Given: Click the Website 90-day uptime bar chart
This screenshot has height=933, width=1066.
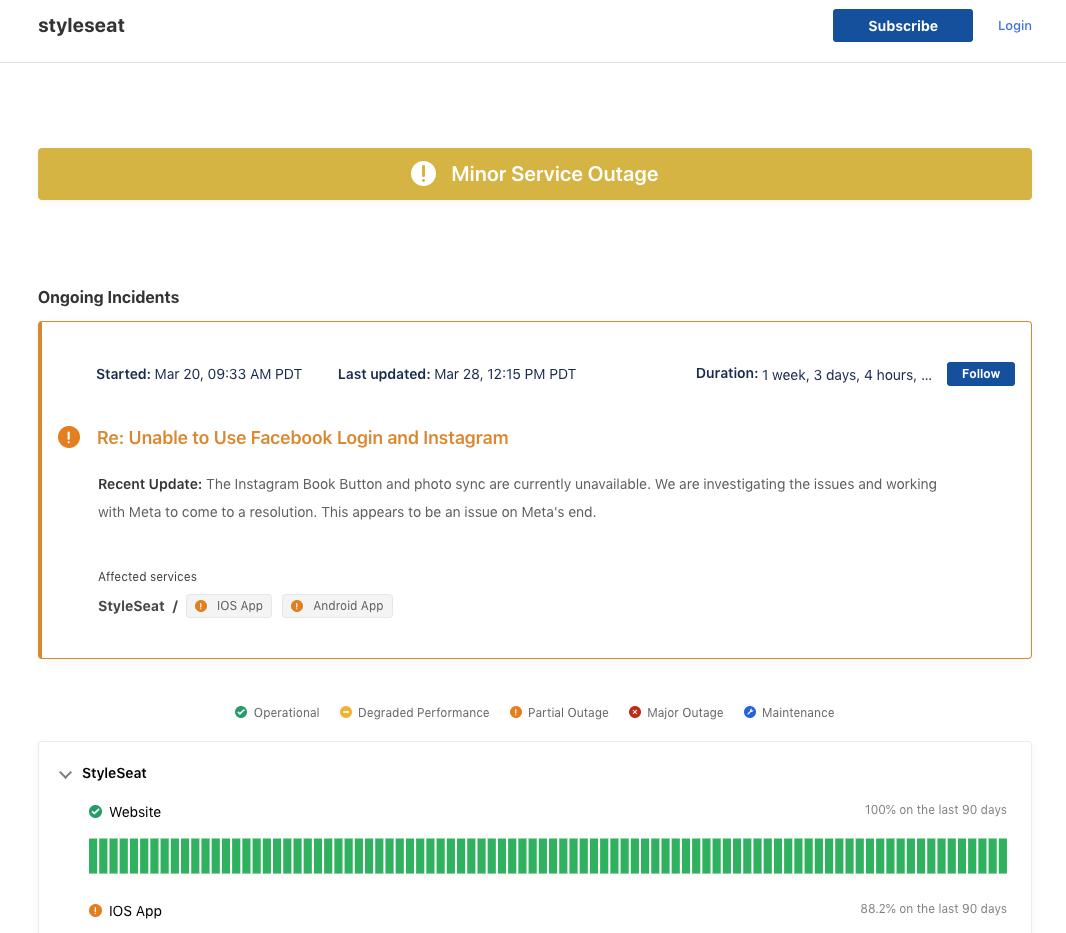Looking at the screenshot, I should click(x=547, y=855).
